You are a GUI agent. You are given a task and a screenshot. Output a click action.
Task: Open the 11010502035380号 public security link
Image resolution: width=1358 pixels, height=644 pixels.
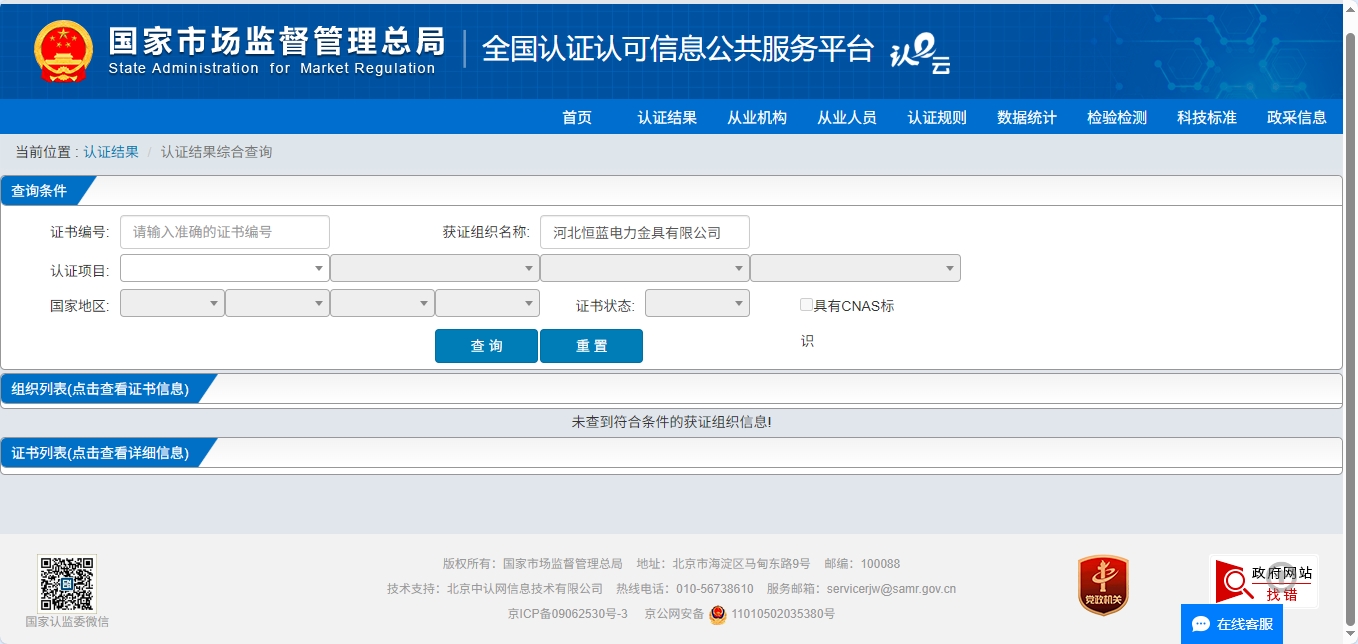(783, 614)
